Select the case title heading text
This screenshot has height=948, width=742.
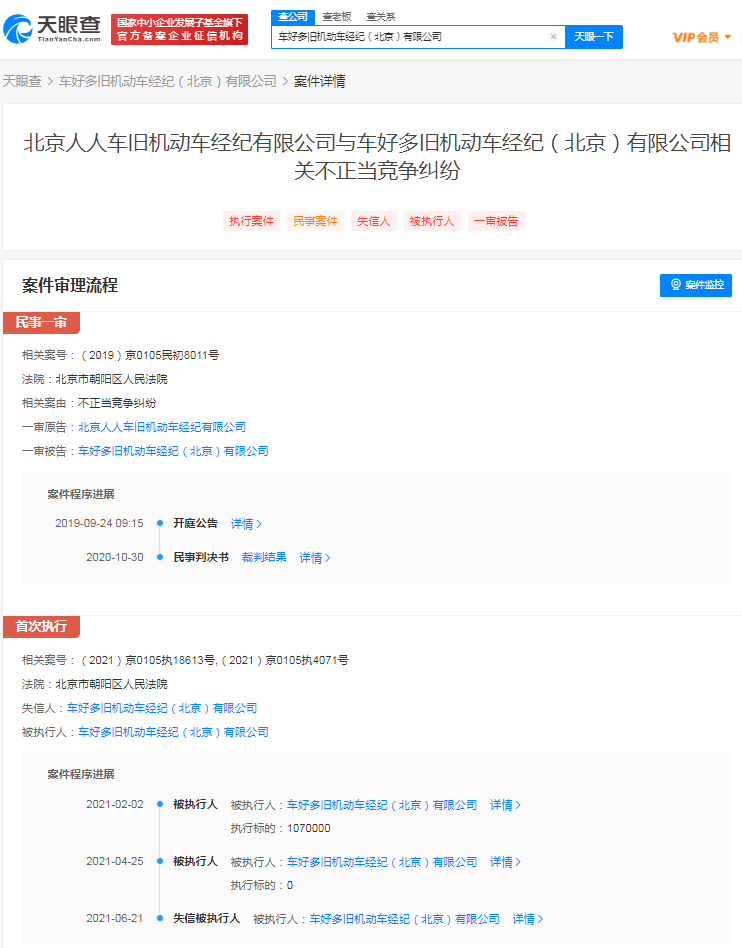pos(377,157)
